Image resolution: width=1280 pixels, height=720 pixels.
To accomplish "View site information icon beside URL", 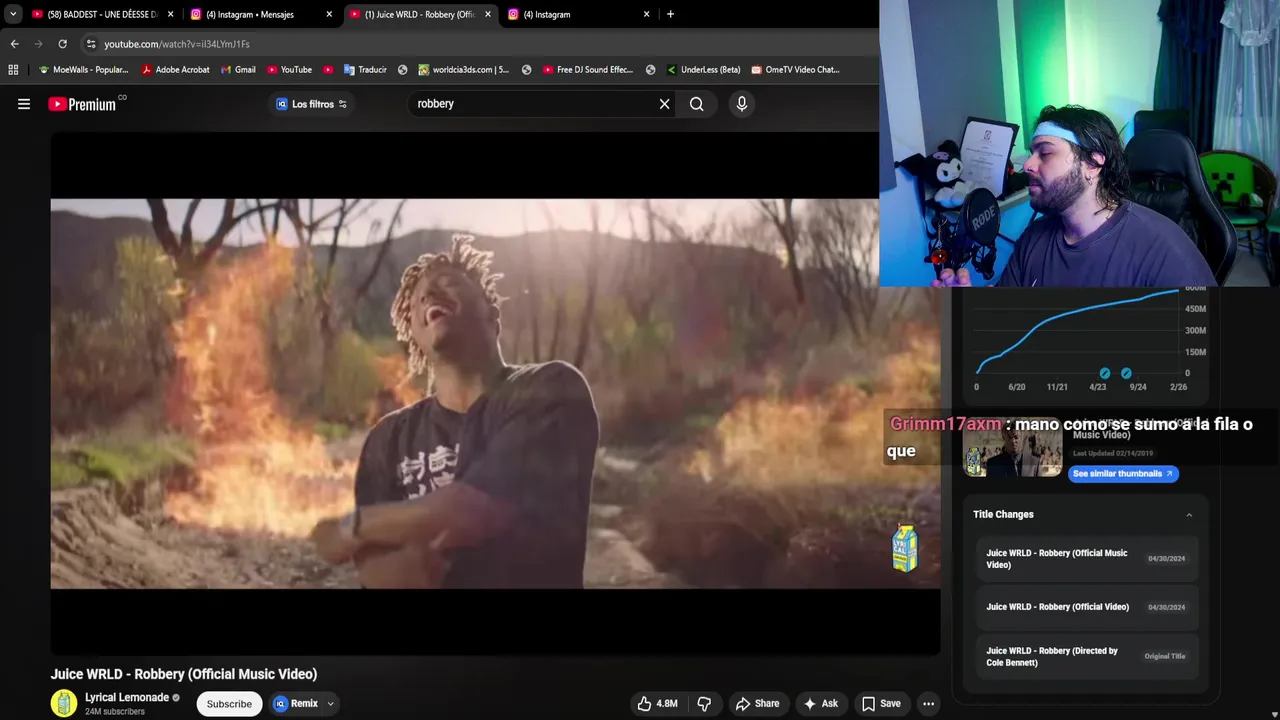I will 91,44.
